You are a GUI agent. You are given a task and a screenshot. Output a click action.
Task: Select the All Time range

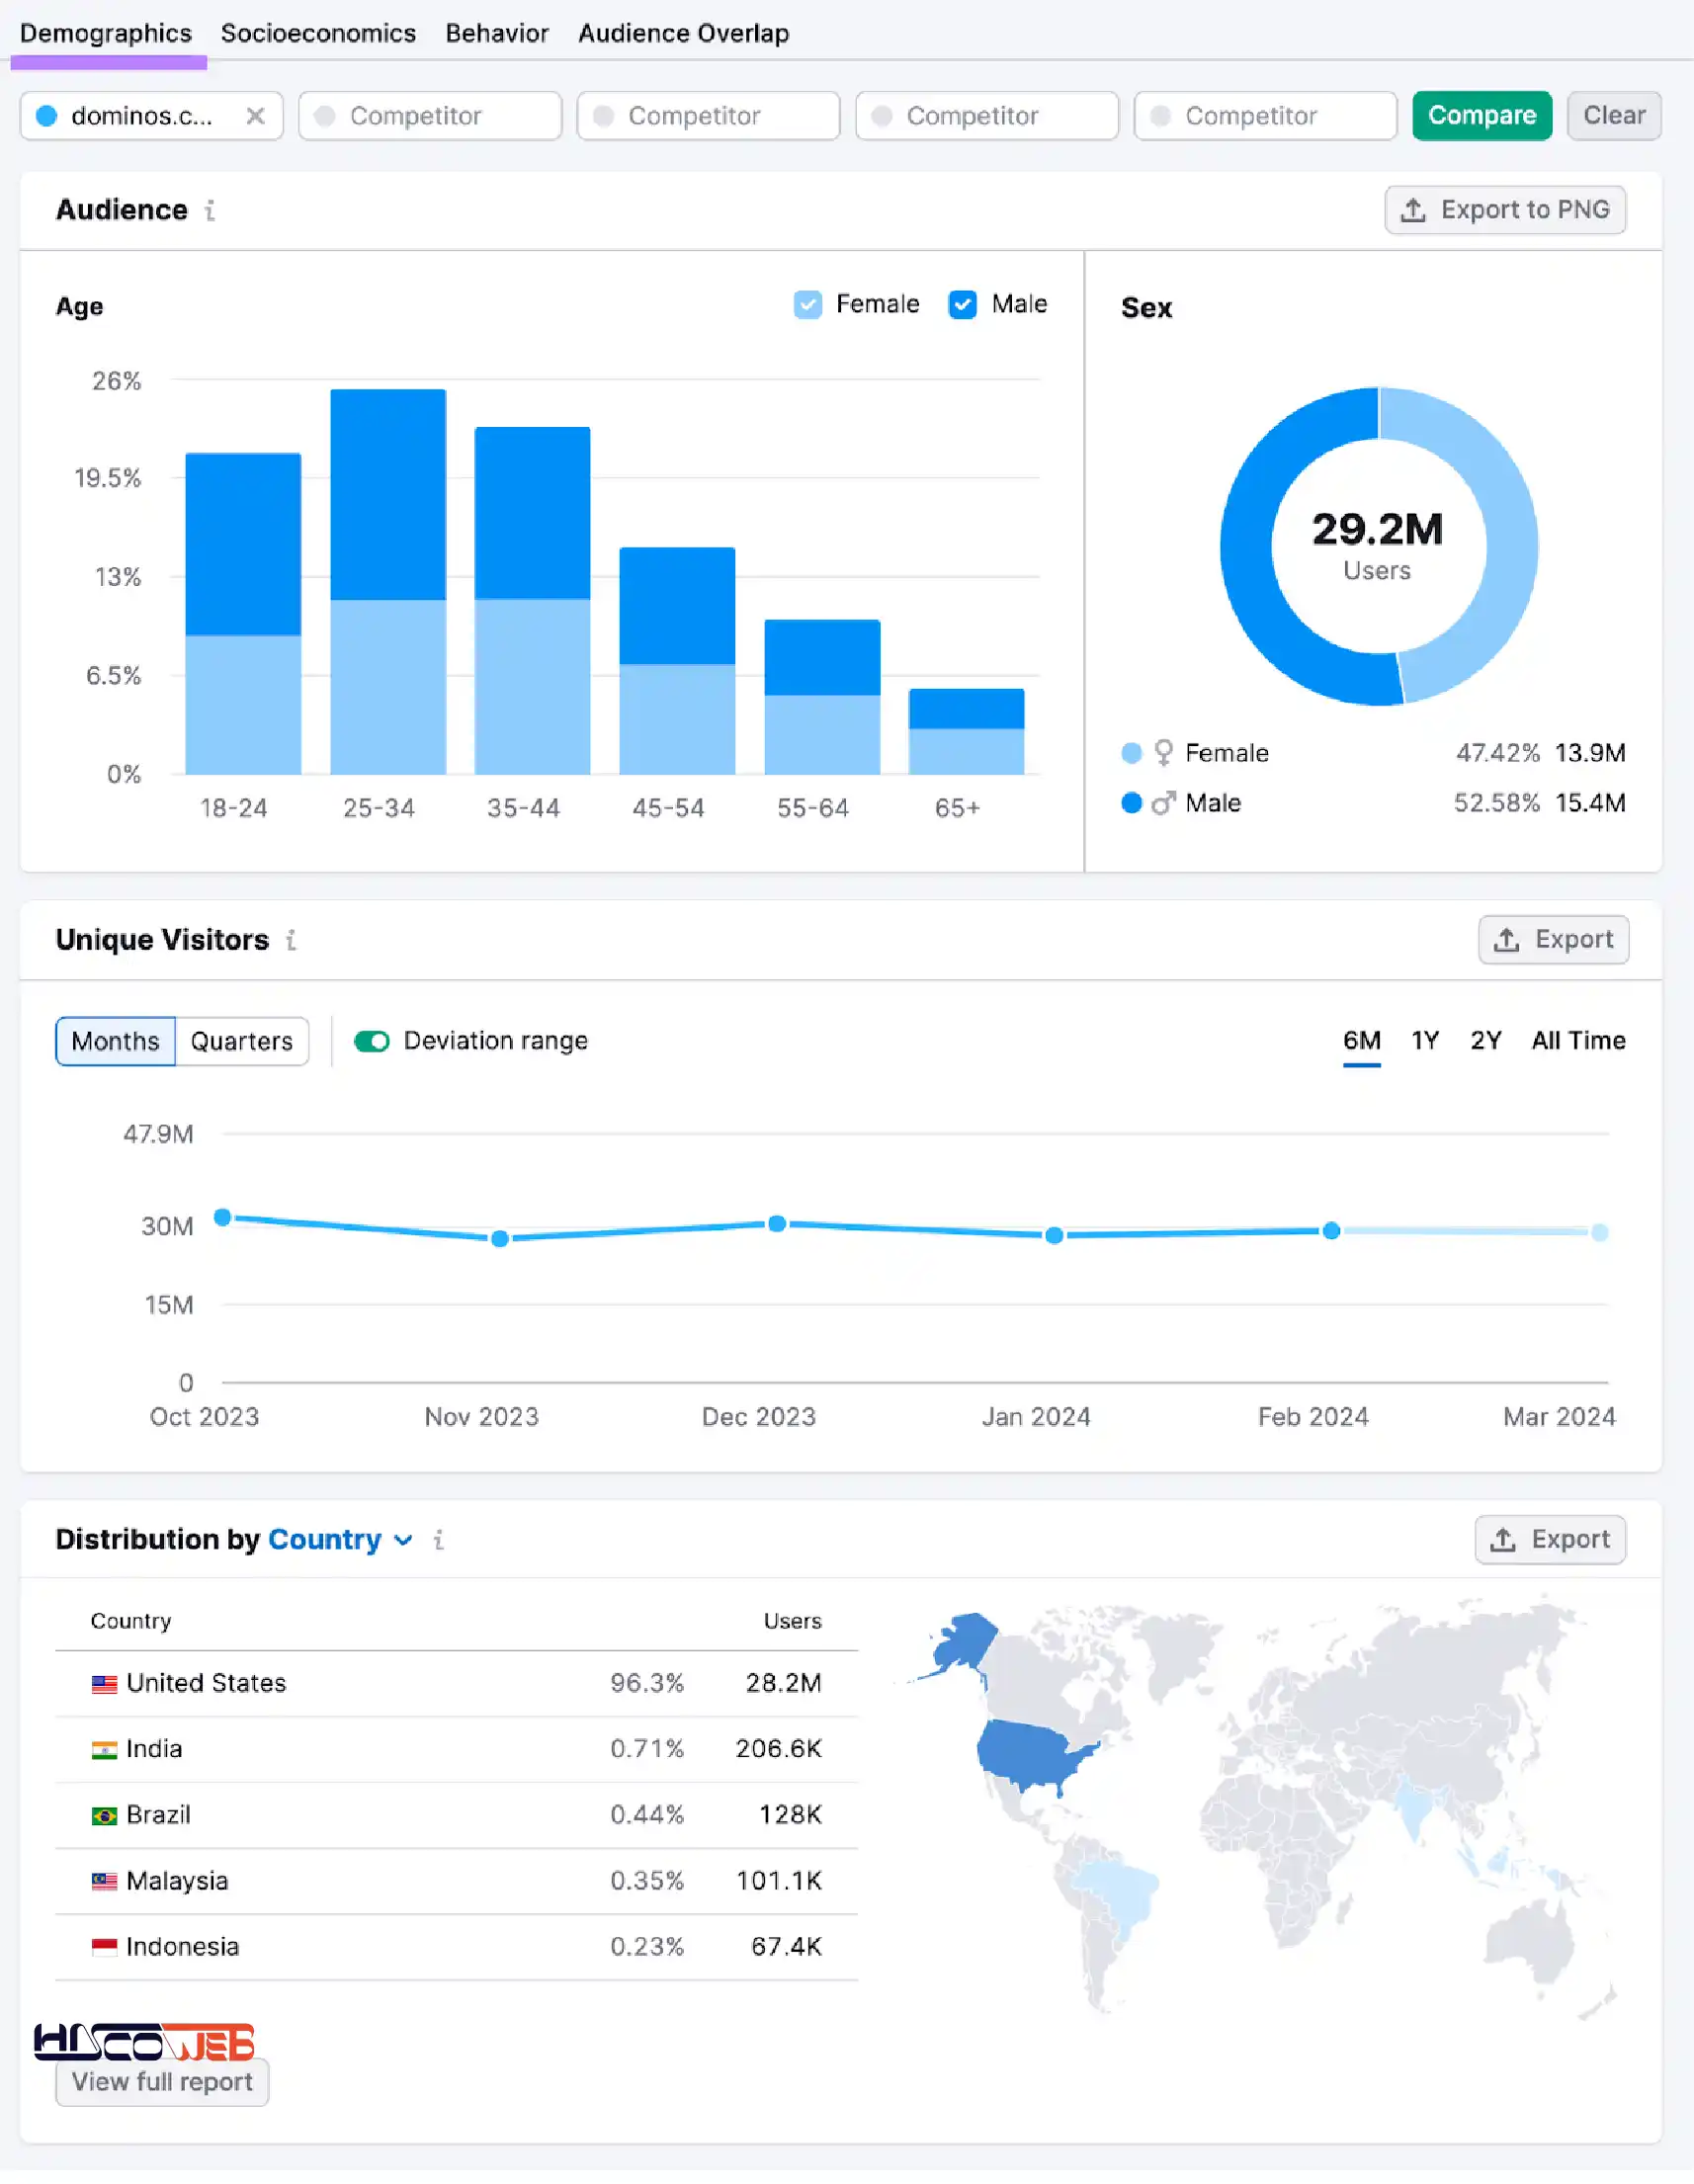pos(1579,1041)
